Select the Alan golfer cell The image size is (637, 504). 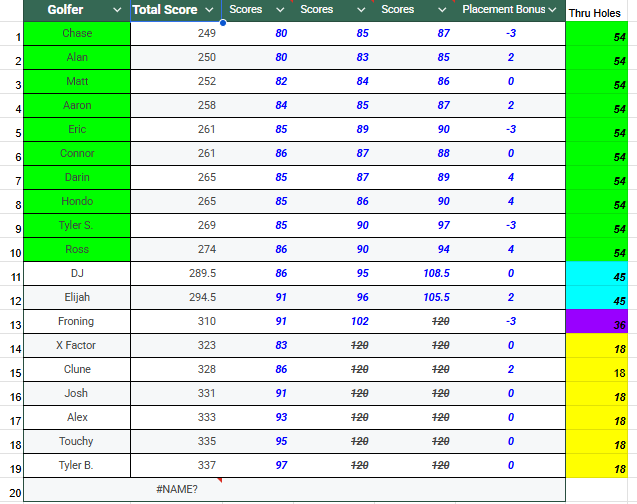77,57
